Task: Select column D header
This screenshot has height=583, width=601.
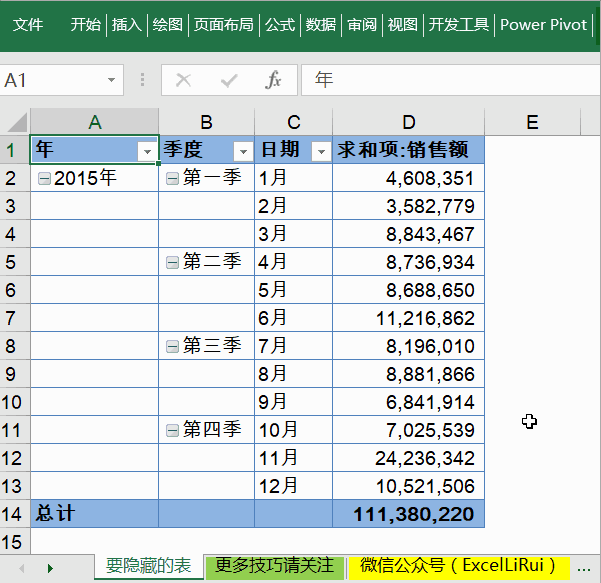Action: coord(409,122)
